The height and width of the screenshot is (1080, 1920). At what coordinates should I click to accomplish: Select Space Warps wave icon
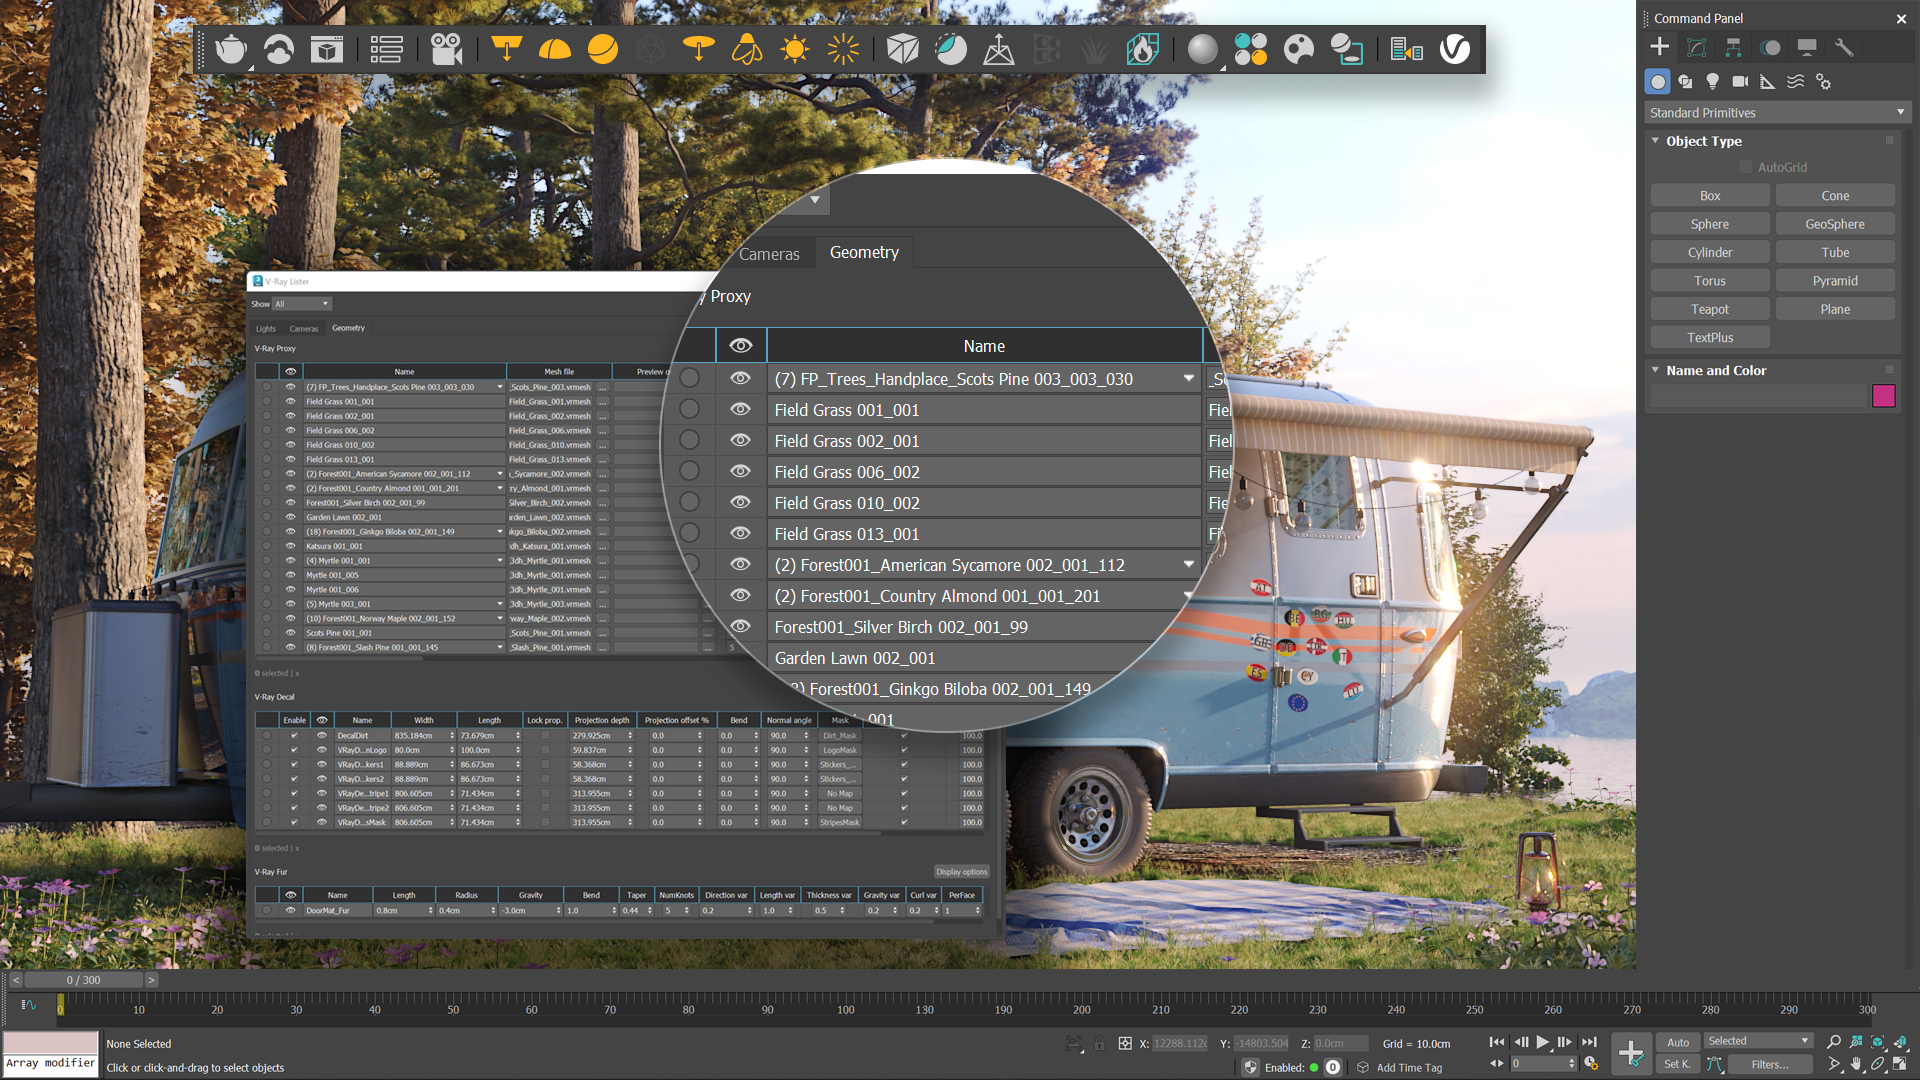coord(1796,82)
